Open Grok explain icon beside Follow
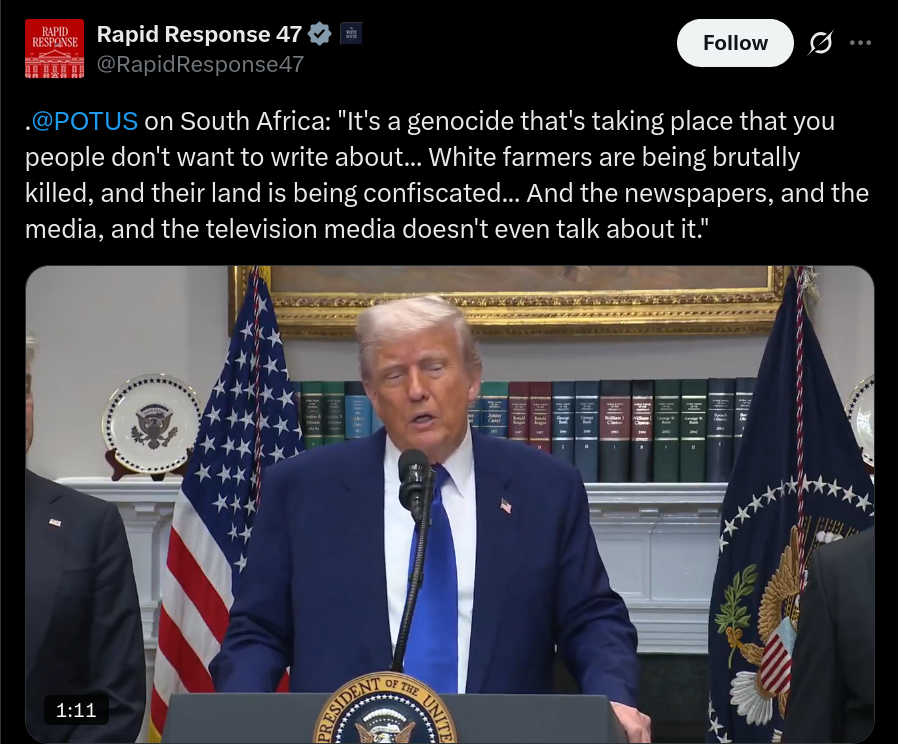Image resolution: width=898 pixels, height=744 pixels. pos(820,43)
